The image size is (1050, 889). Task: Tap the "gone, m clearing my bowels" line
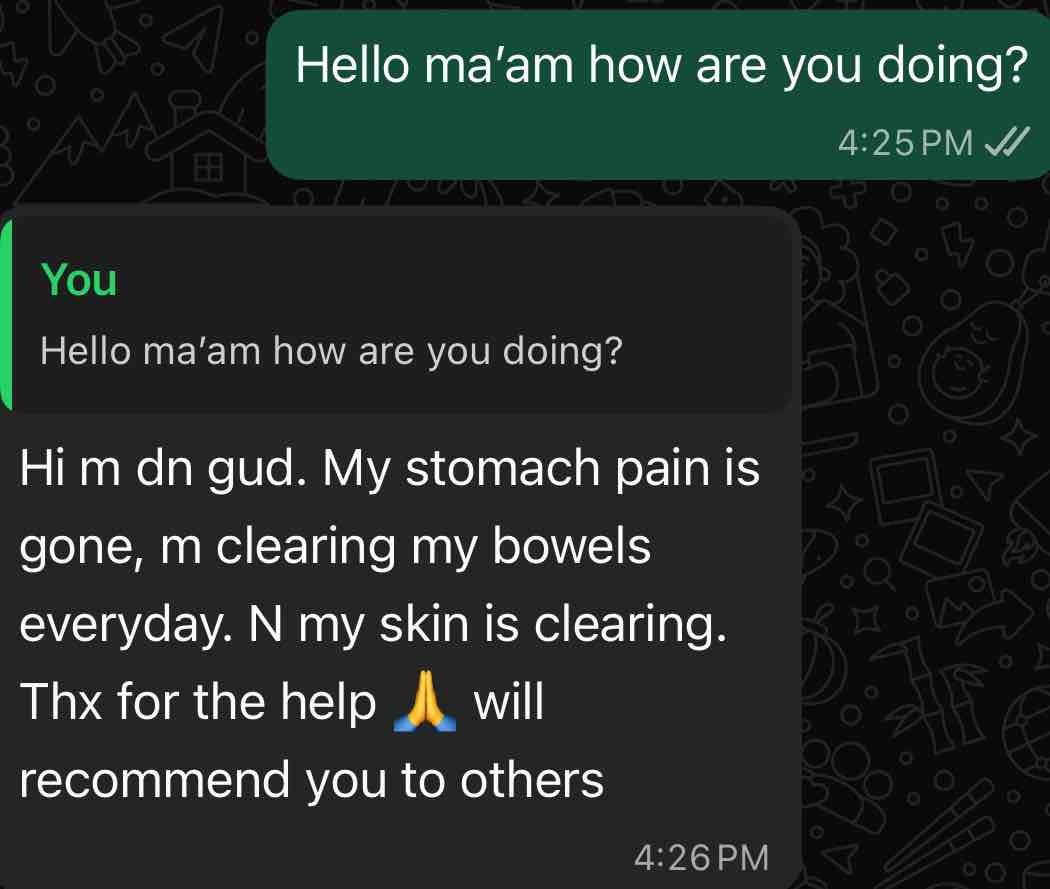tap(335, 548)
